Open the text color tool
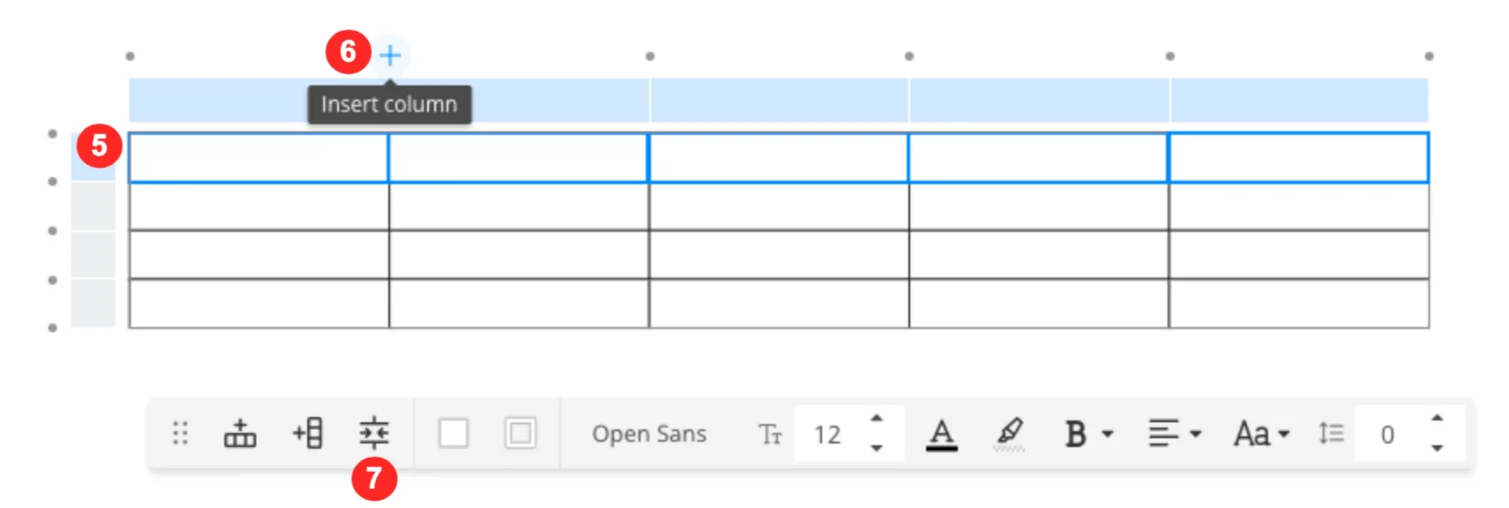This screenshot has width=1509, height=508. point(941,434)
